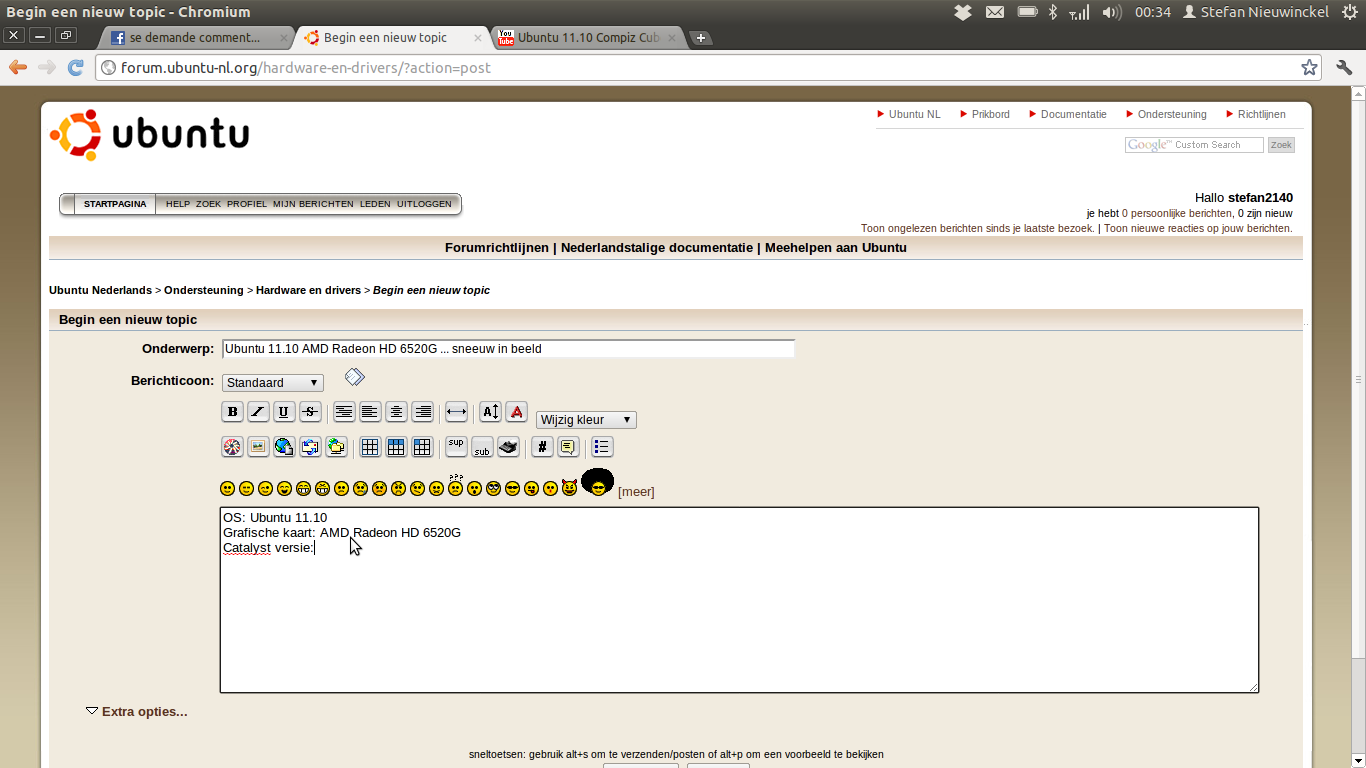
Task: Open the Stefan Nieuwinckel user menu
Action: coord(1255,12)
